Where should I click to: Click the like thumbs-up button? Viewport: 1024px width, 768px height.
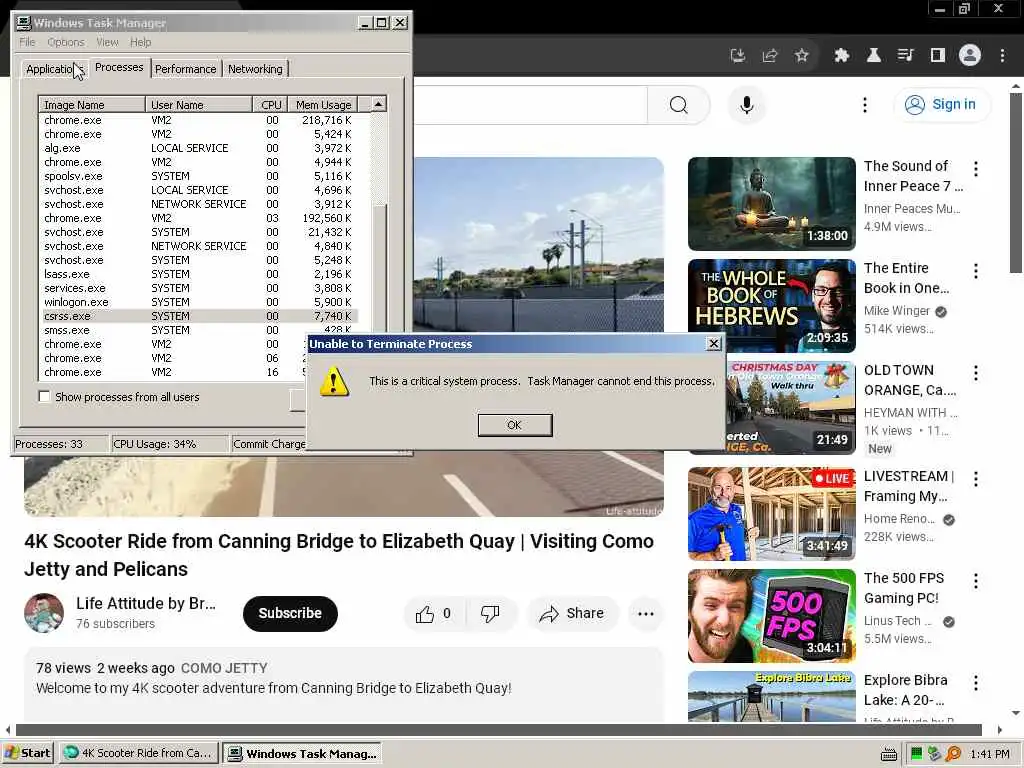coord(433,613)
